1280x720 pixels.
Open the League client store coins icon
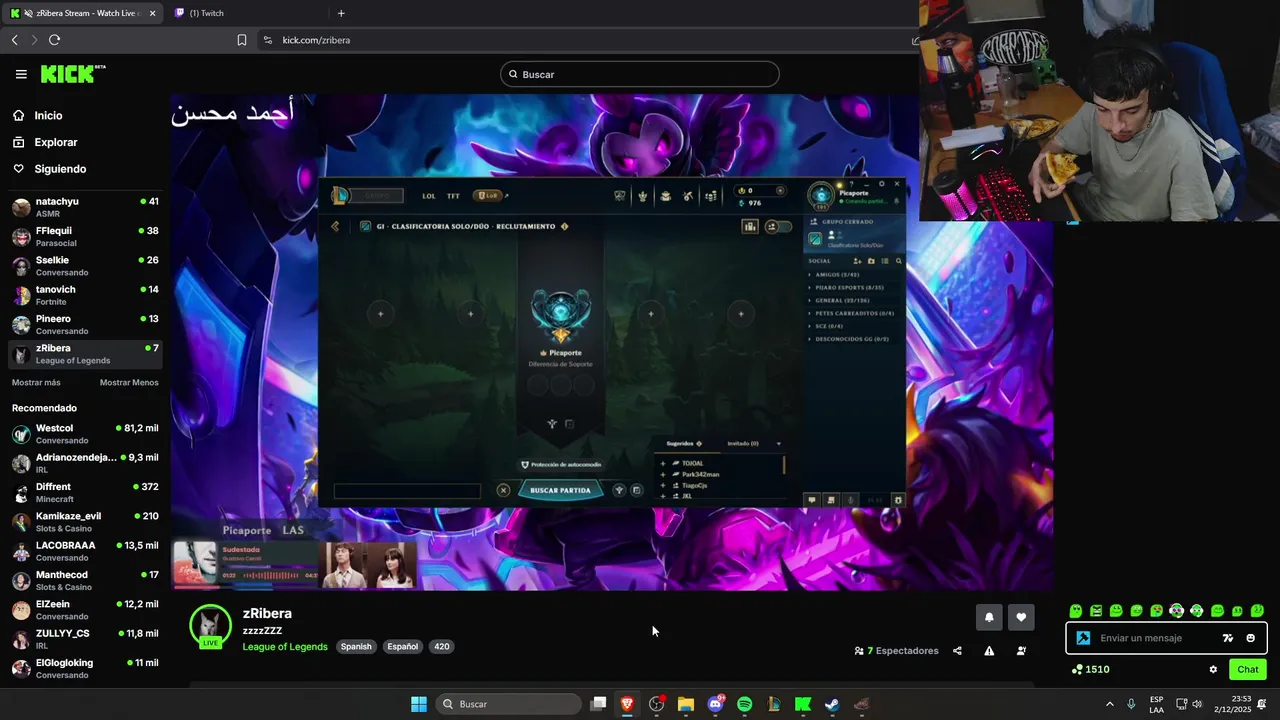coord(711,196)
